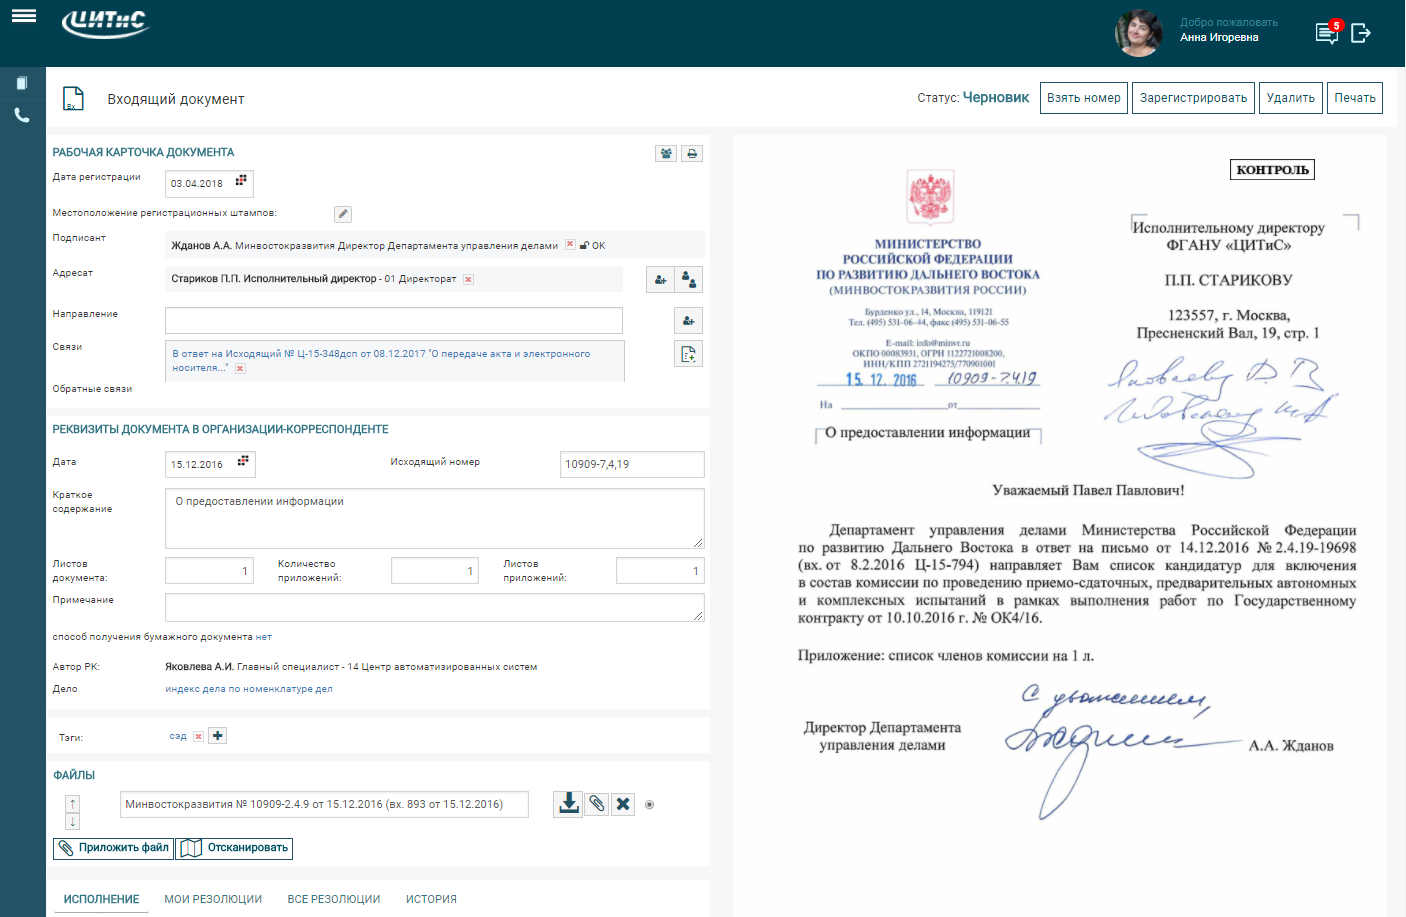Open the registration date calendar picker

click(x=241, y=182)
